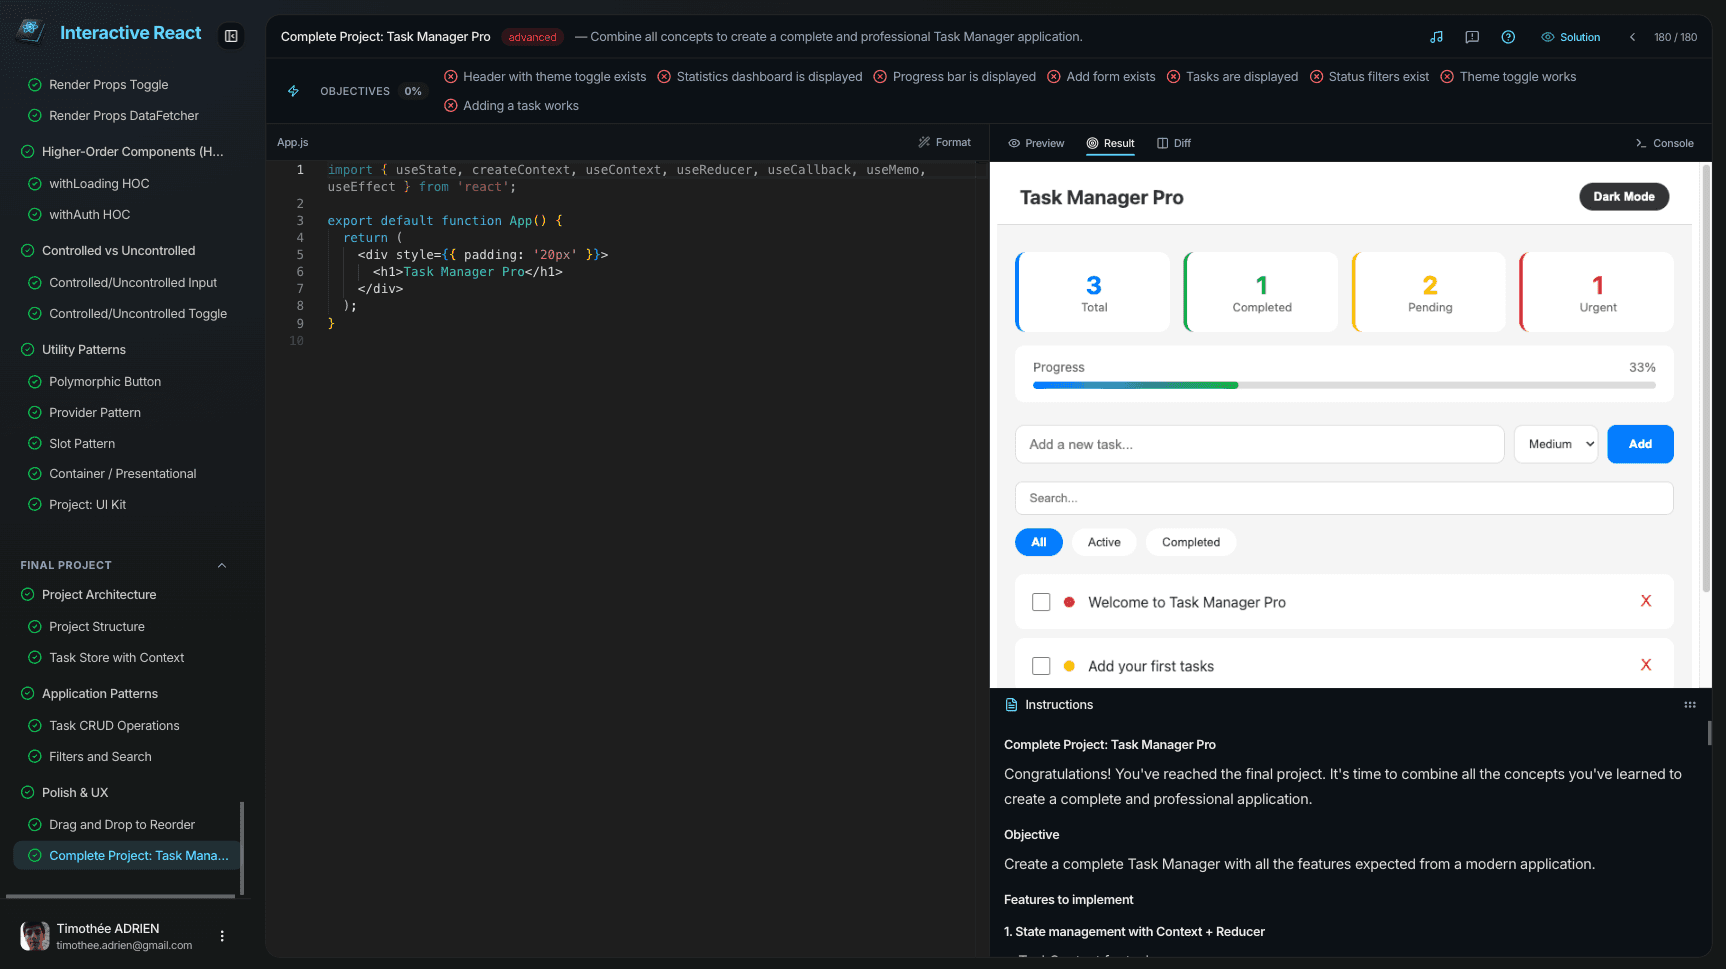Viewport: 1726px width, 969px height.
Task: Open the help question mark icon
Action: coord(1508,36)
